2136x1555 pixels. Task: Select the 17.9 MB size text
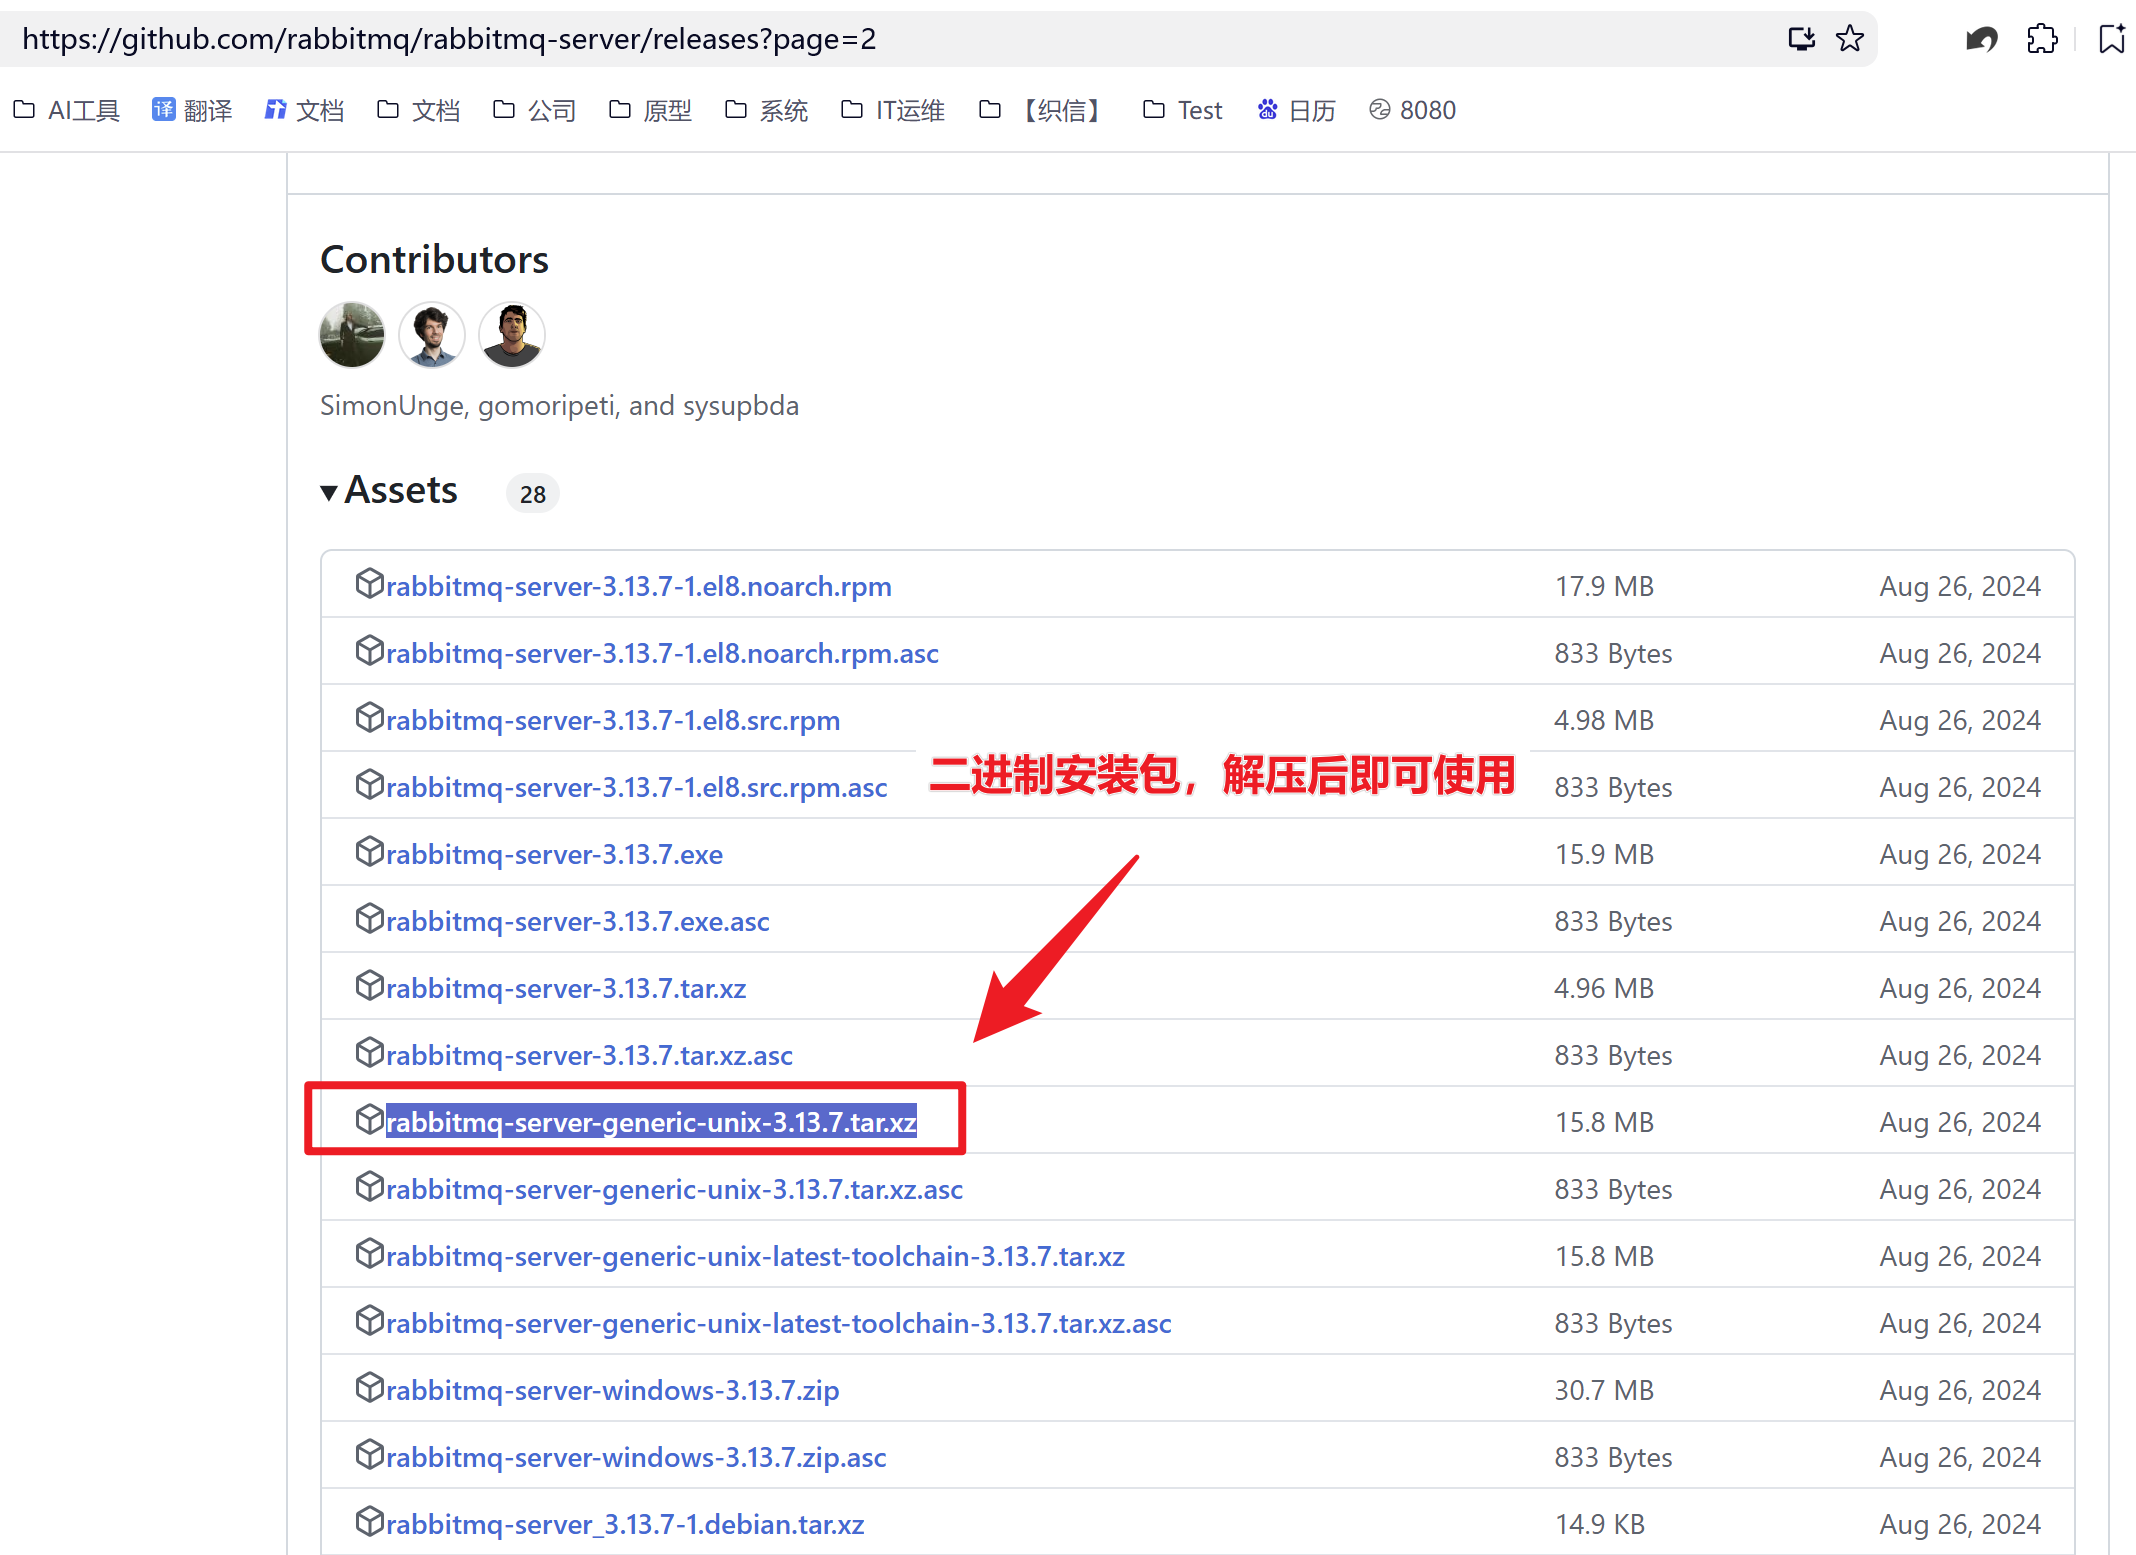tap(1604, 586)
